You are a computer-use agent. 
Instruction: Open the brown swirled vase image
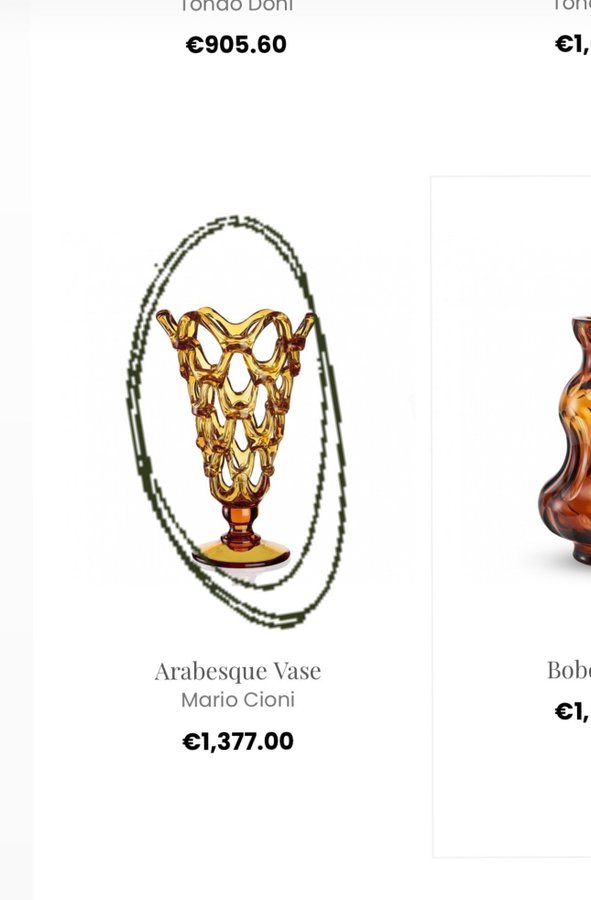click(x=565, y=440)
